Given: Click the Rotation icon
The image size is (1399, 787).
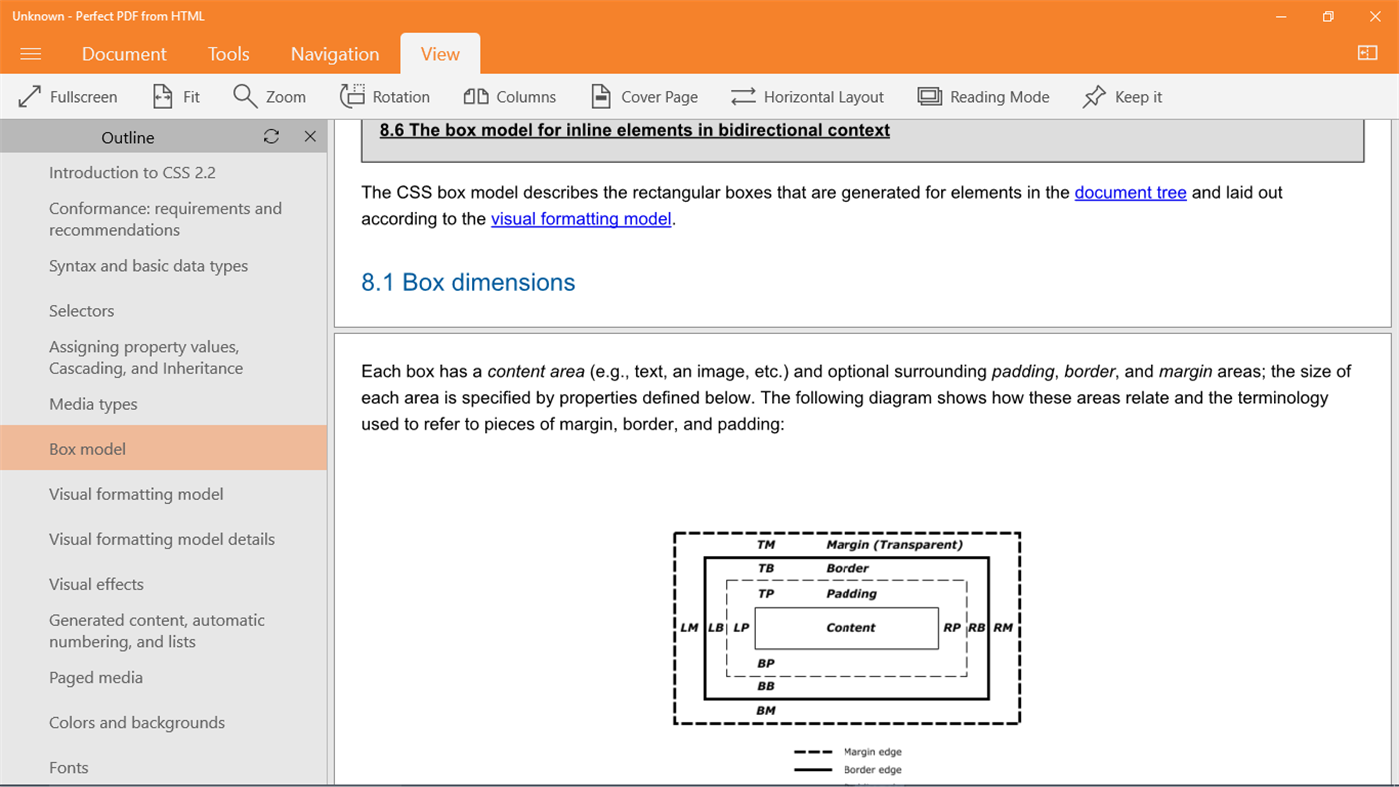Looking at the screenshot, I should [x=356, y=96].
